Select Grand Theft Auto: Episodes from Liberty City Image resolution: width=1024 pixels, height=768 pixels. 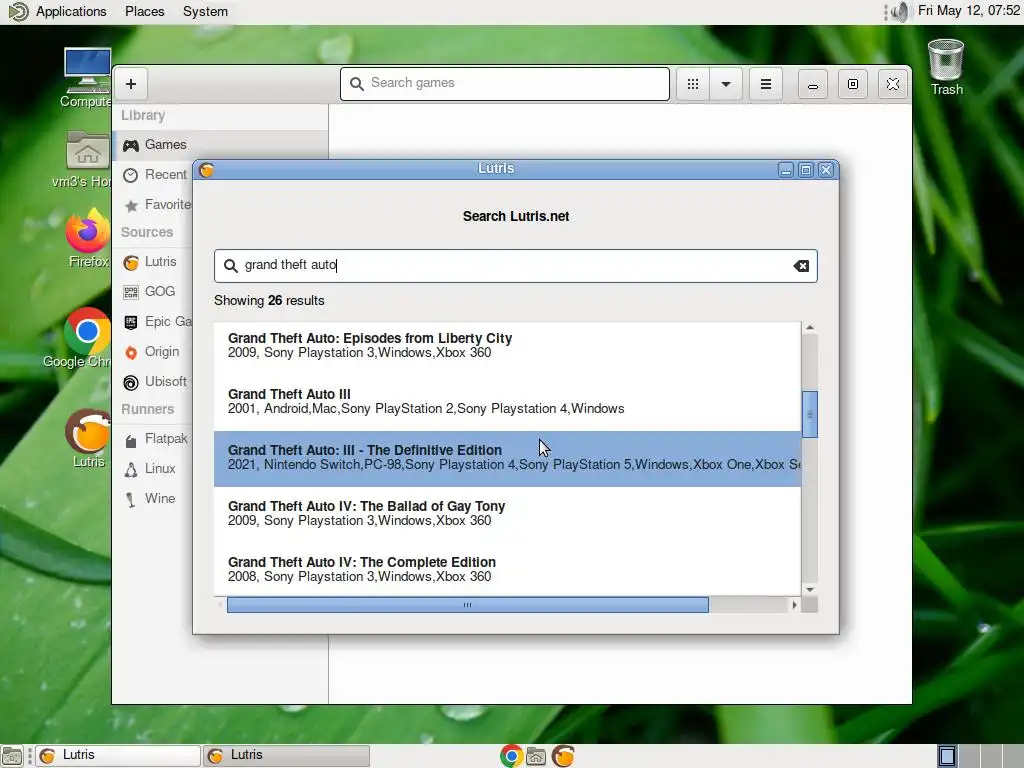(x=507, y=345)
